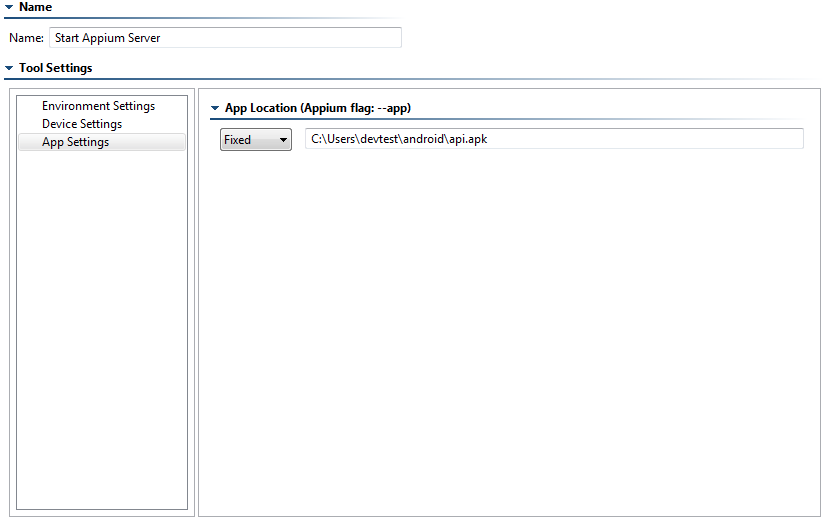
Task: Click the app location path field
Action: click(554, 139)
